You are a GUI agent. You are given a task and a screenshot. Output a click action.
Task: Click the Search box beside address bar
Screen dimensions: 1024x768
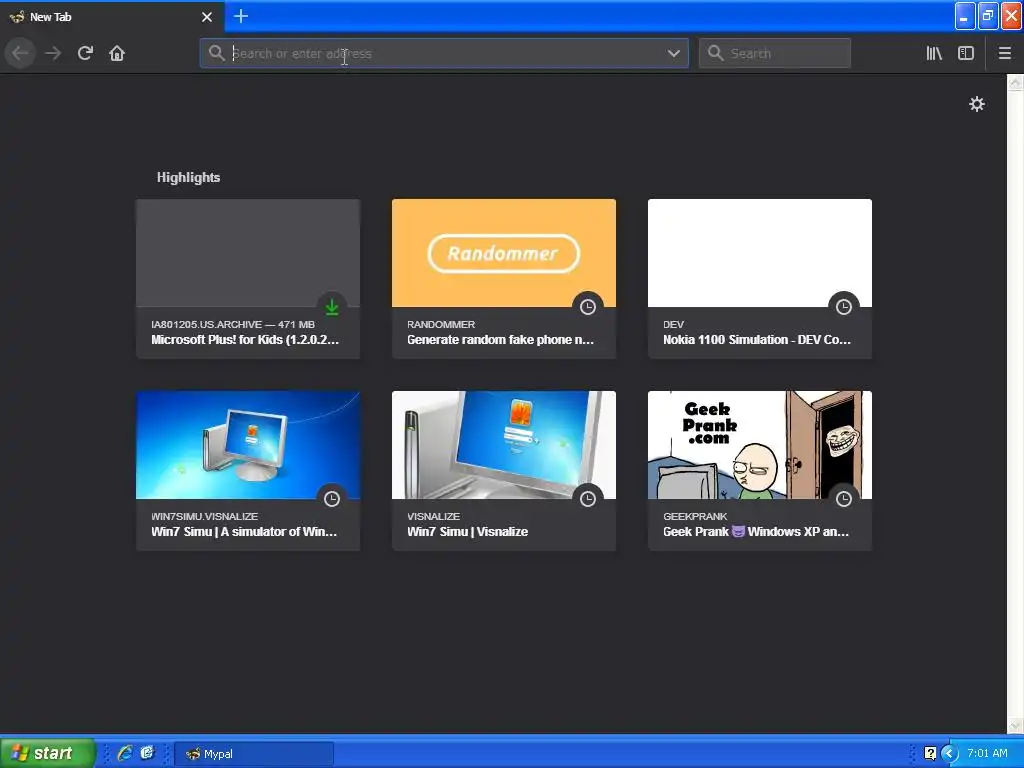[x=775, y=53]
